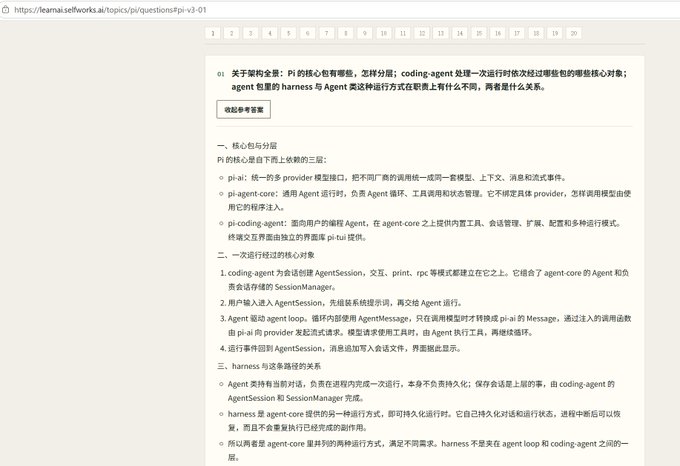The image size is (680, 466).
Task: Click the lock icon in the address bar
Action: pos(5,10)
